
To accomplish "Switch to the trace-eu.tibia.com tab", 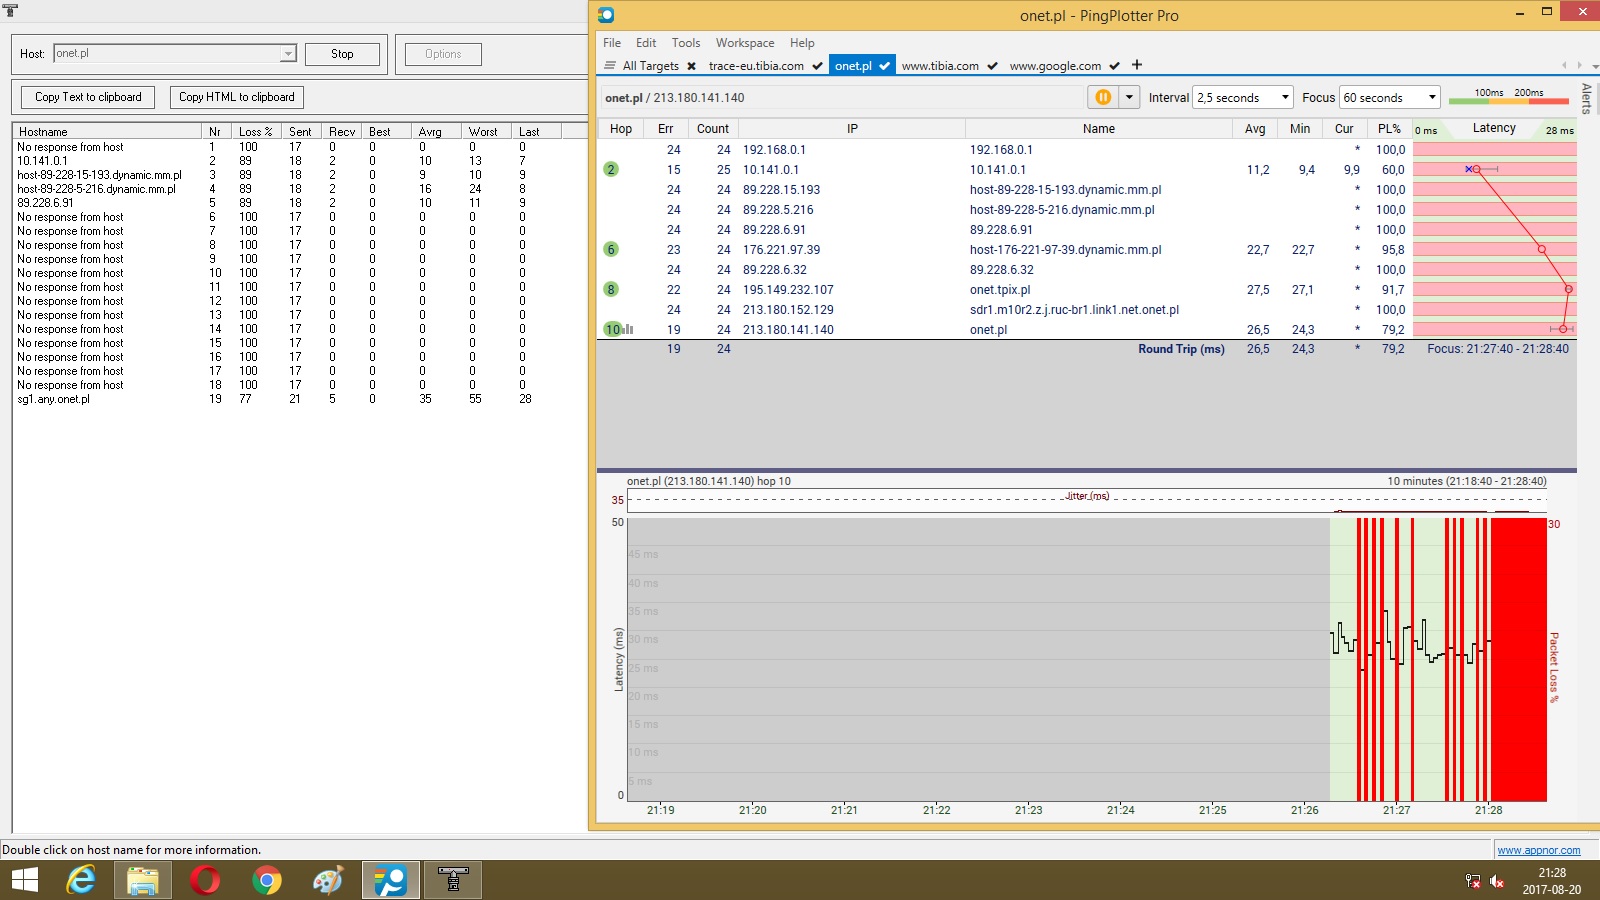I will click(756, 66).
